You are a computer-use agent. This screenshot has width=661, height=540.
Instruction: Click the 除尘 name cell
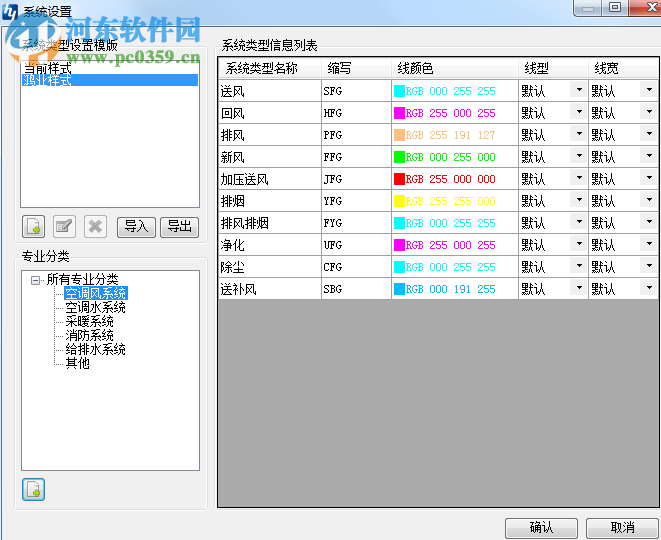[x=270, y=267]
